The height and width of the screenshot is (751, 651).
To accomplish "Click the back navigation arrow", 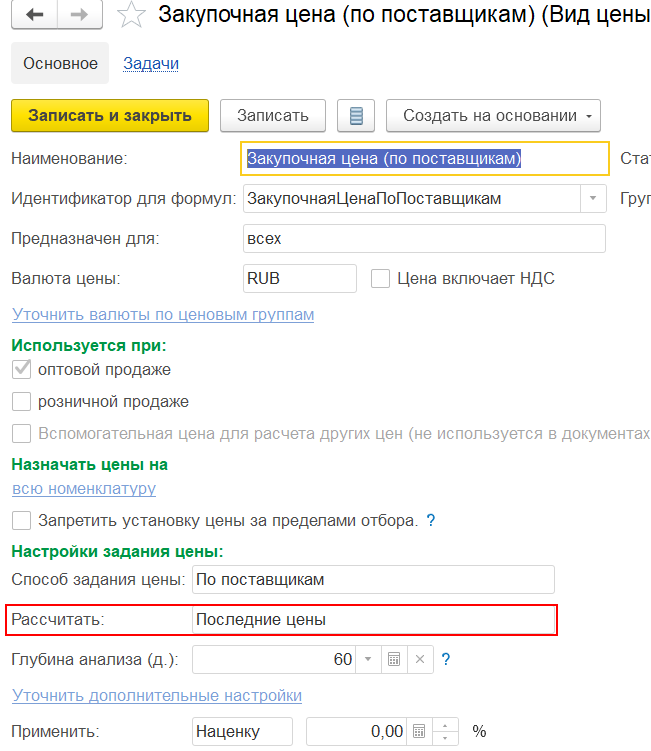I will (35, 15).
